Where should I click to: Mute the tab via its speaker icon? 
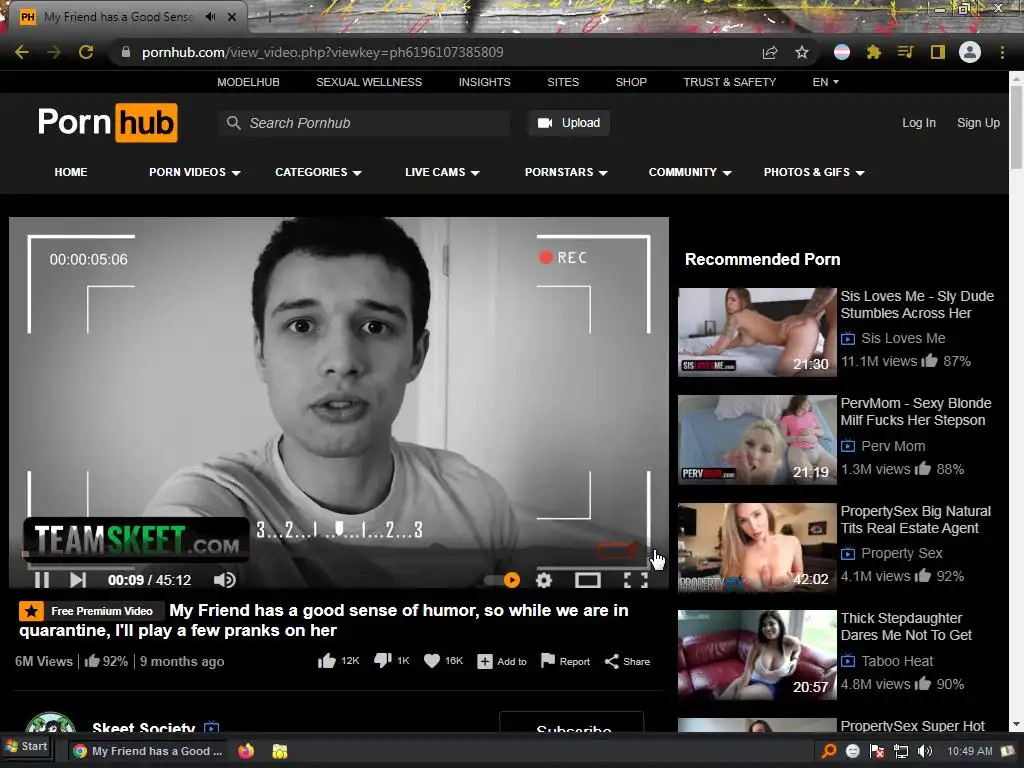[210, 17]
